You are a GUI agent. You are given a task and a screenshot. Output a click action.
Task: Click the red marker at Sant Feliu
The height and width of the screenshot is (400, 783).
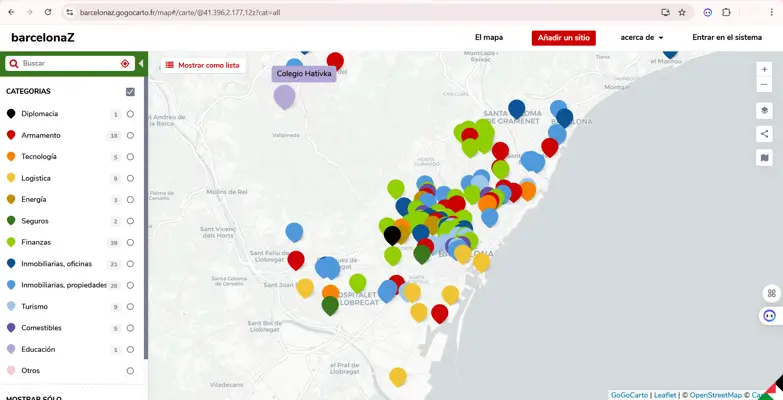tap(296, 260)
